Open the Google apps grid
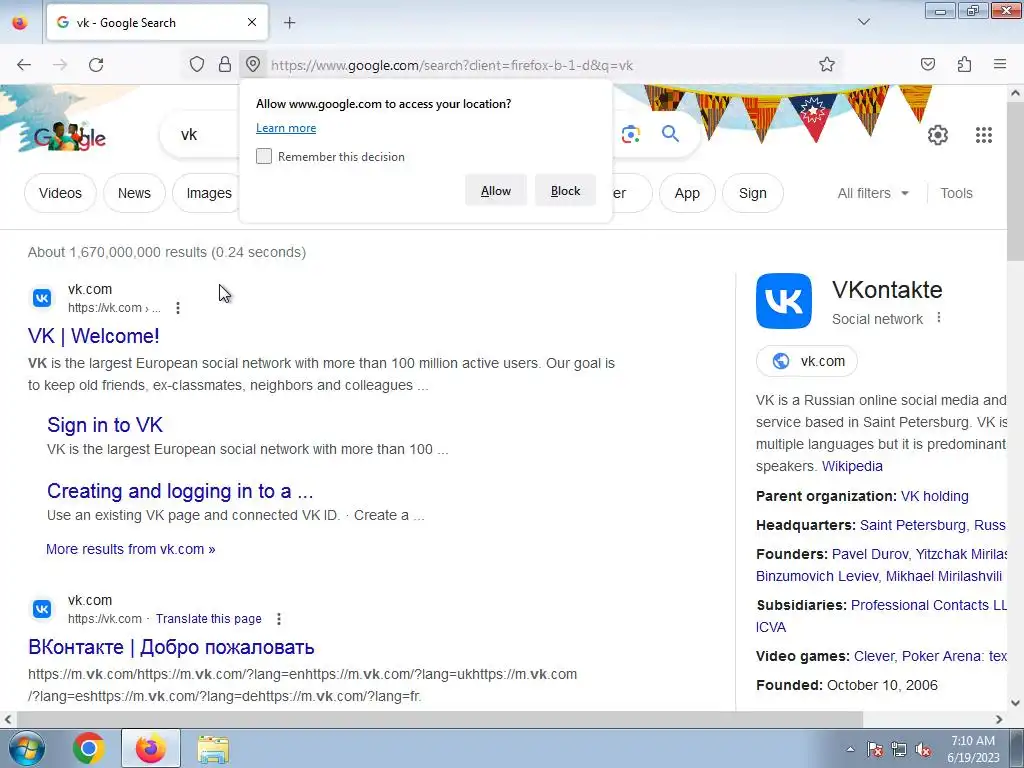Image resolution: width=1024 pixels, height=768 pixels. [x=984, y=135]
